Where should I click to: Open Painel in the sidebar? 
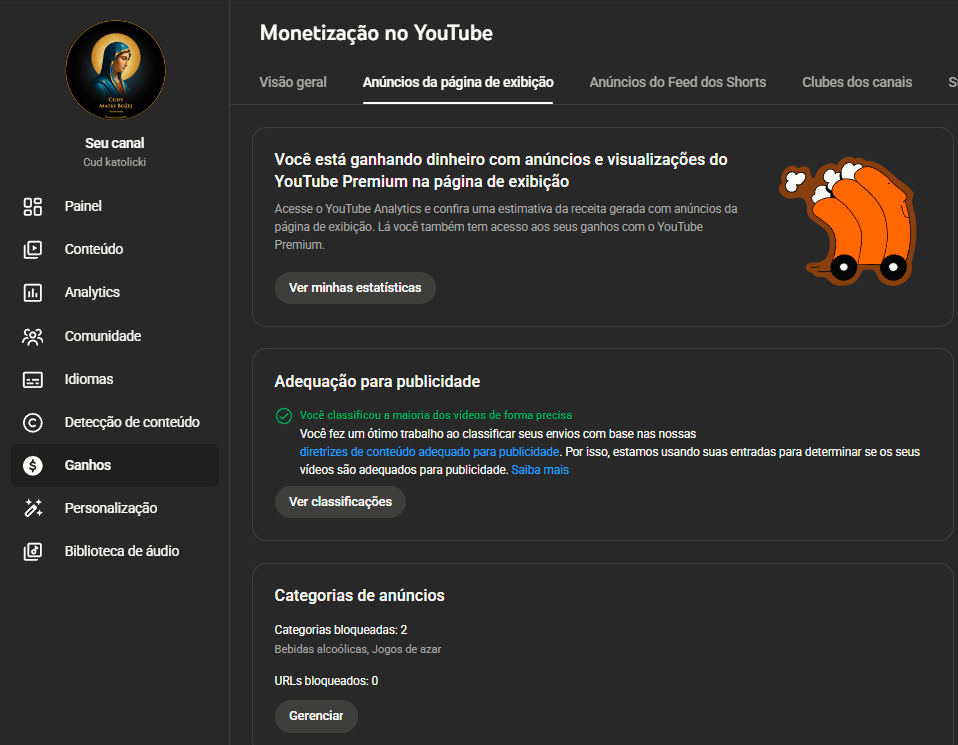115,207
